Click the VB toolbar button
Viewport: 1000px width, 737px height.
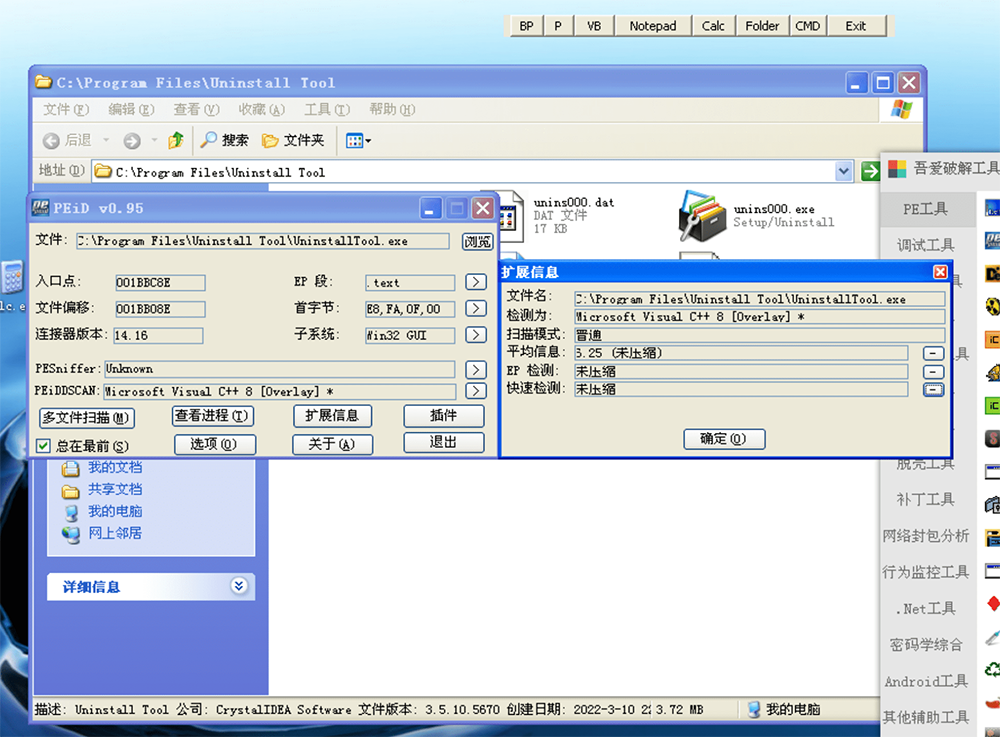tap(594, 26)
